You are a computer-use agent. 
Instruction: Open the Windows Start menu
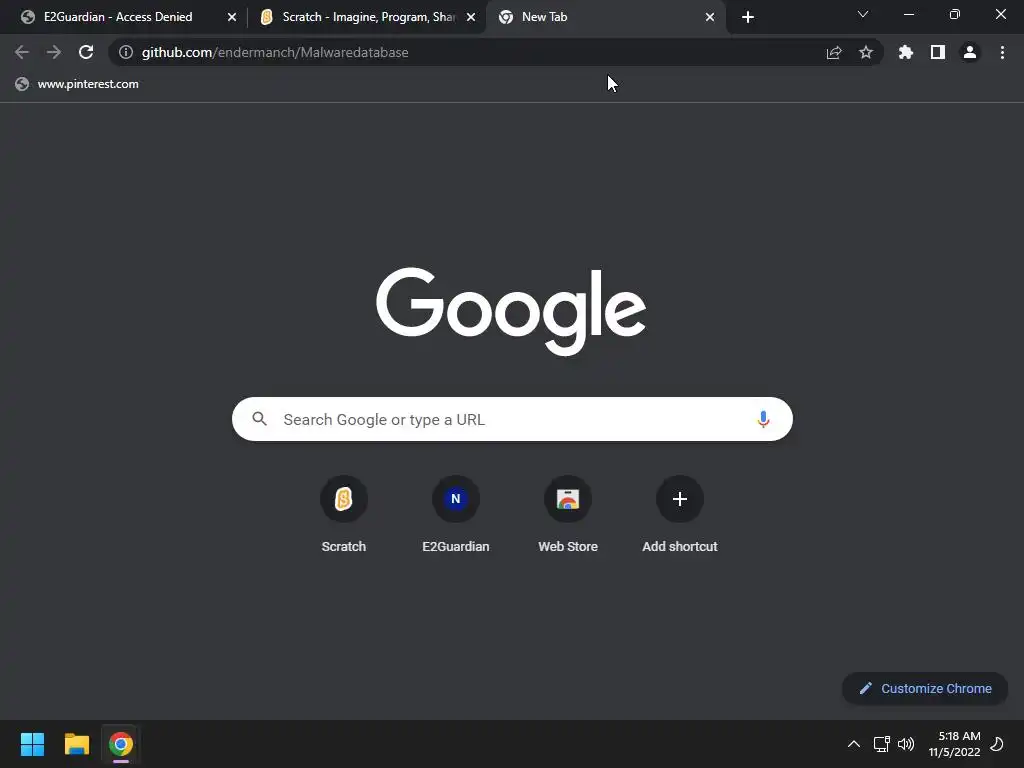tap(32, 744)
